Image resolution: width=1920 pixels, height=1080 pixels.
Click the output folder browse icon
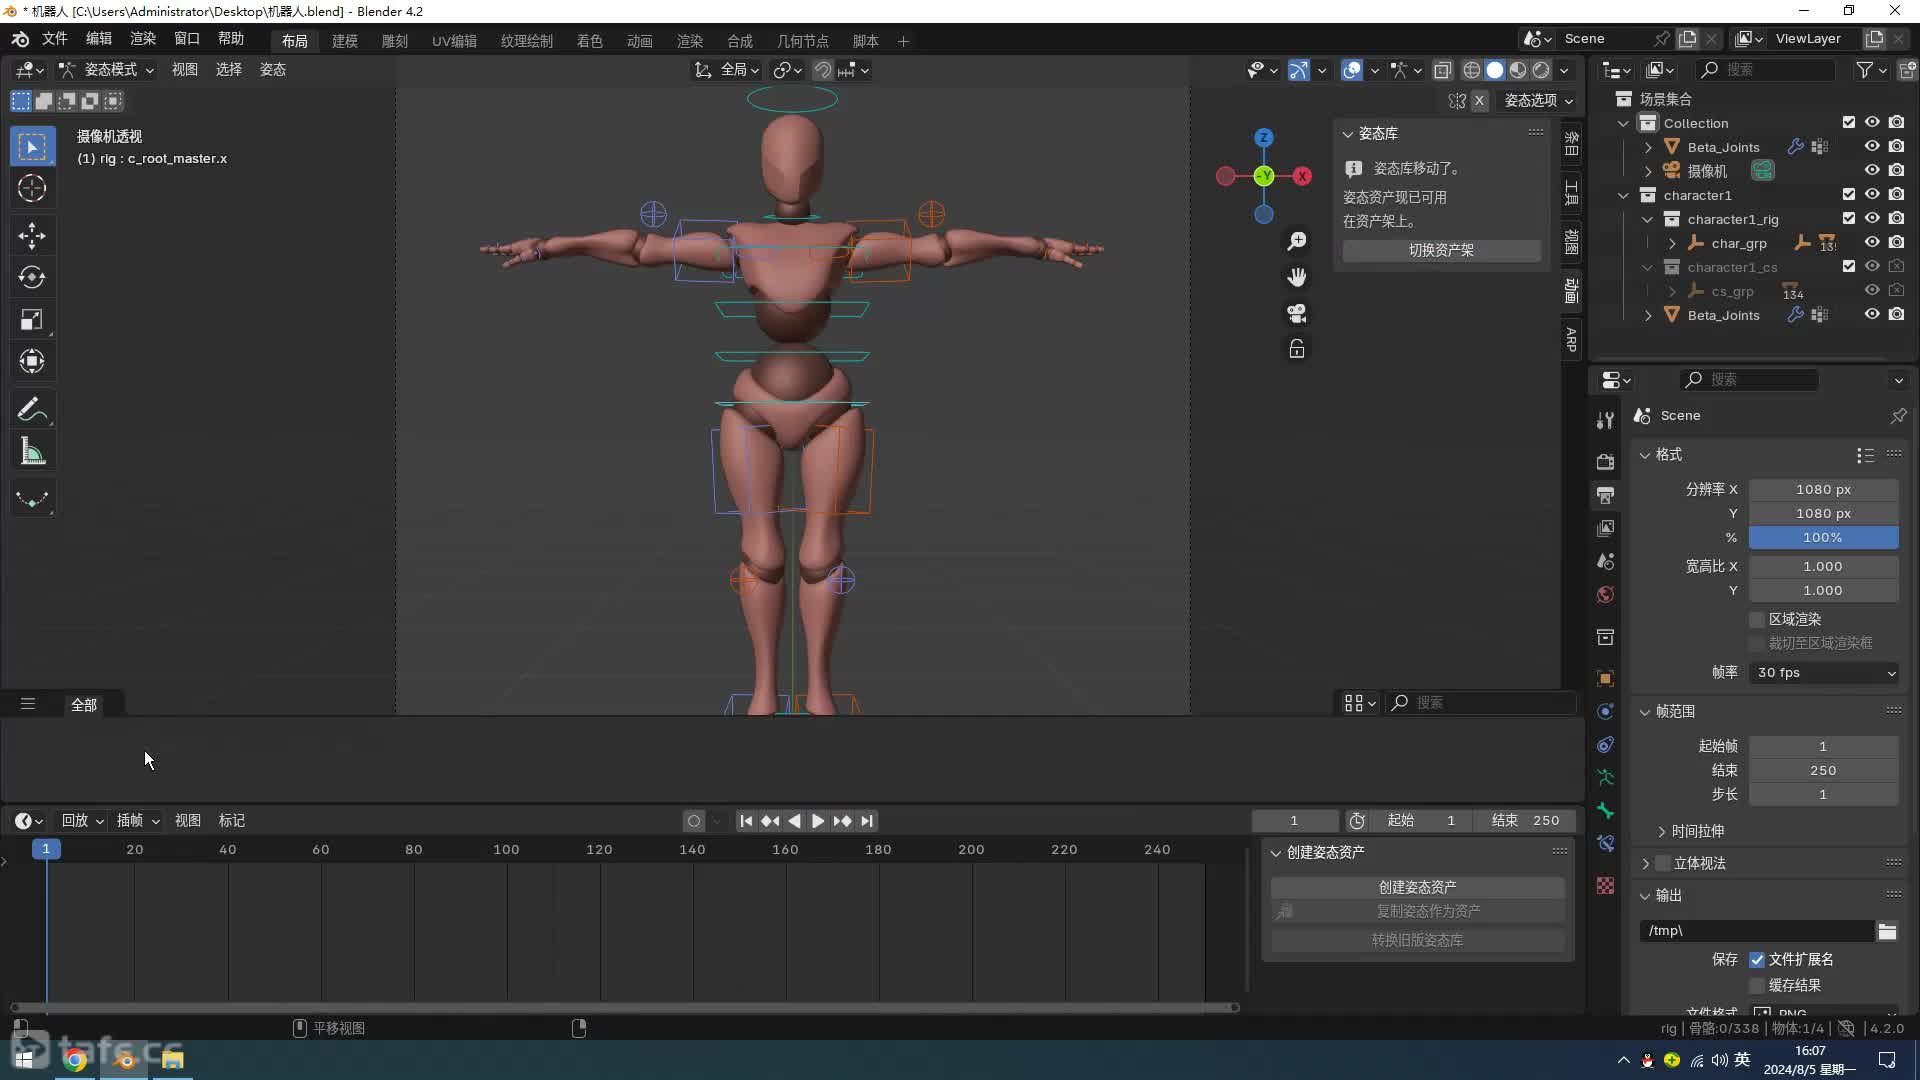(1887, 931)
